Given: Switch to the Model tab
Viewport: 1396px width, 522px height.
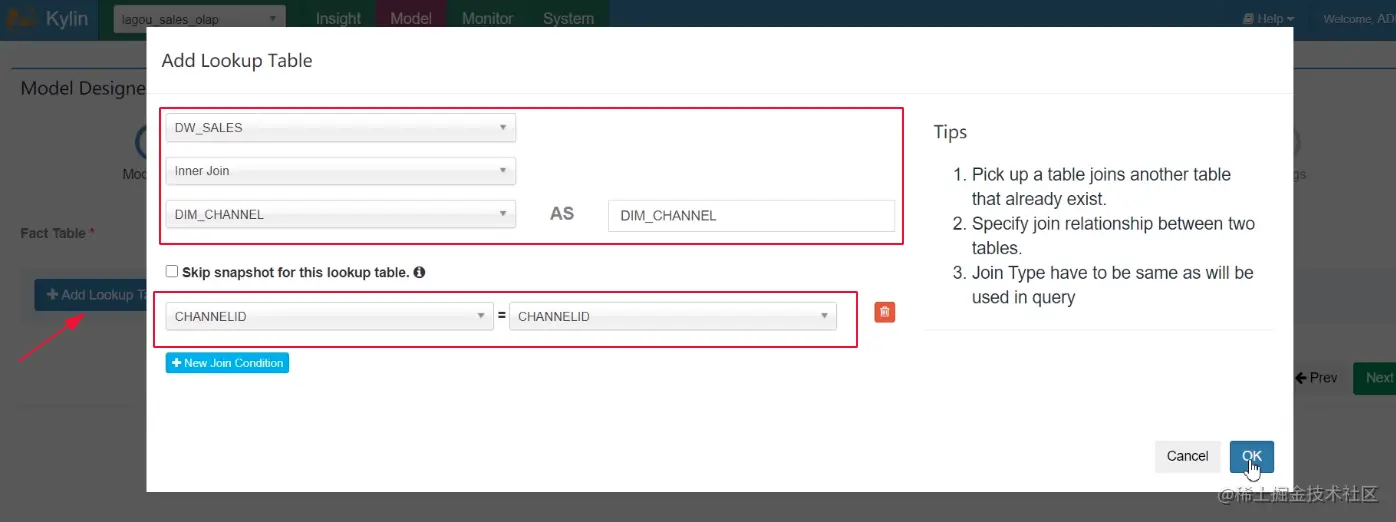Looking at the screenshot, I should (411, 19).
